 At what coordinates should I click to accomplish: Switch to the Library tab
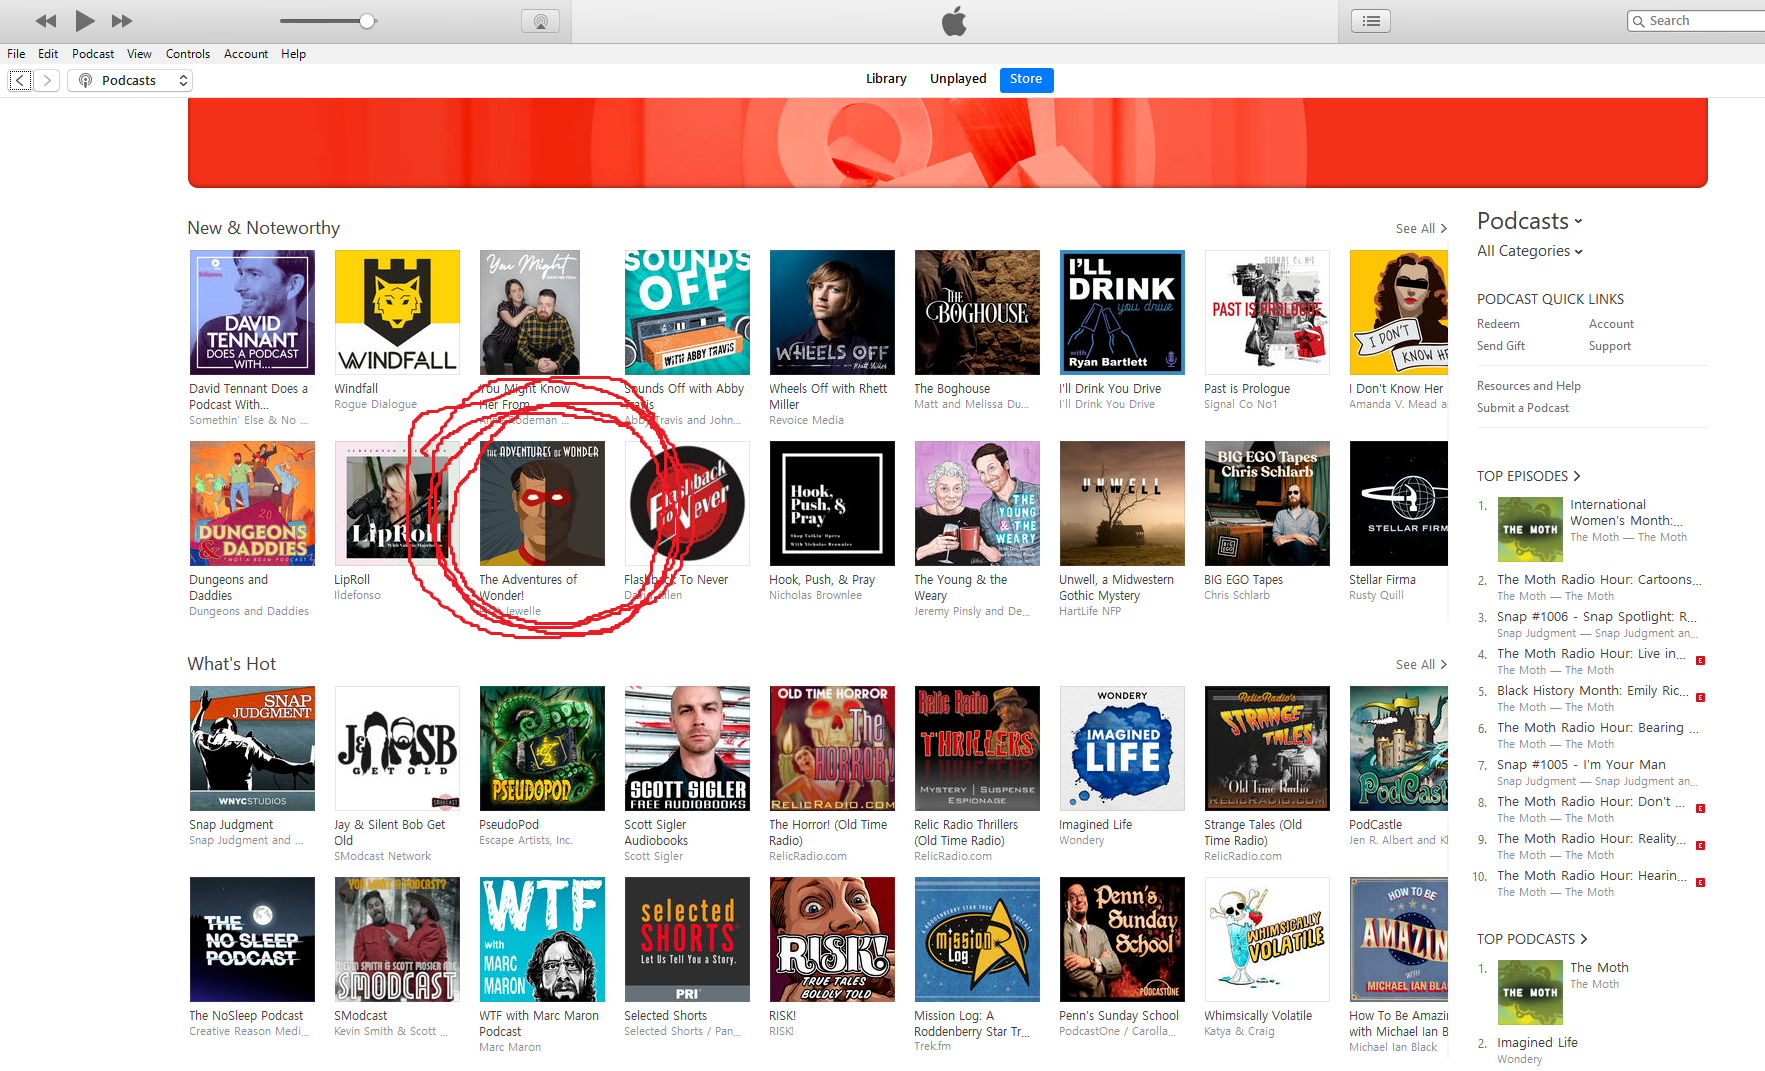point(886,79)
